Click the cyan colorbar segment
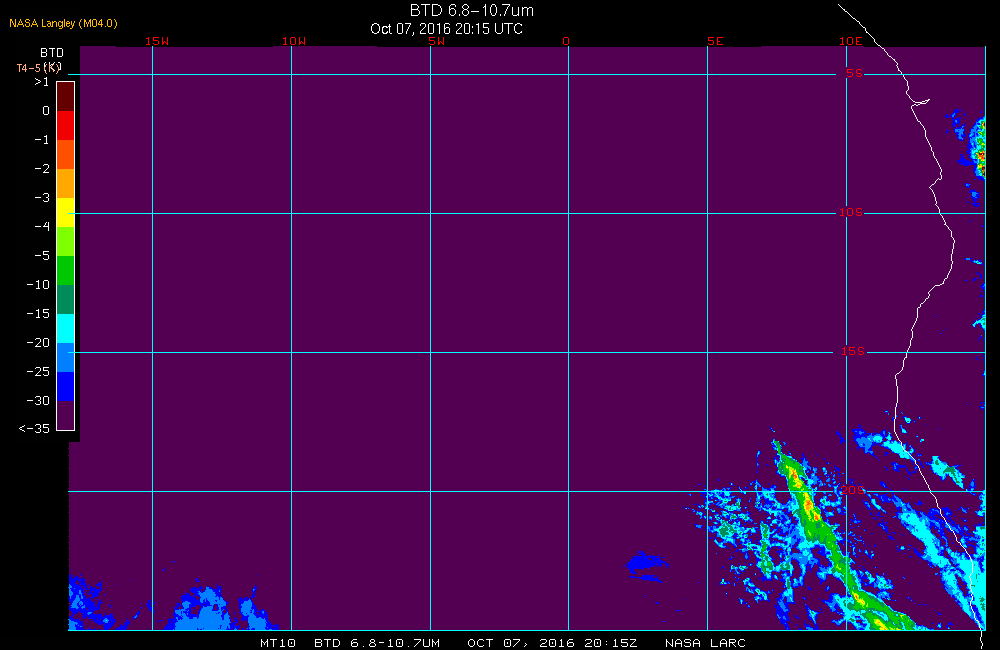 coord(66,329)
